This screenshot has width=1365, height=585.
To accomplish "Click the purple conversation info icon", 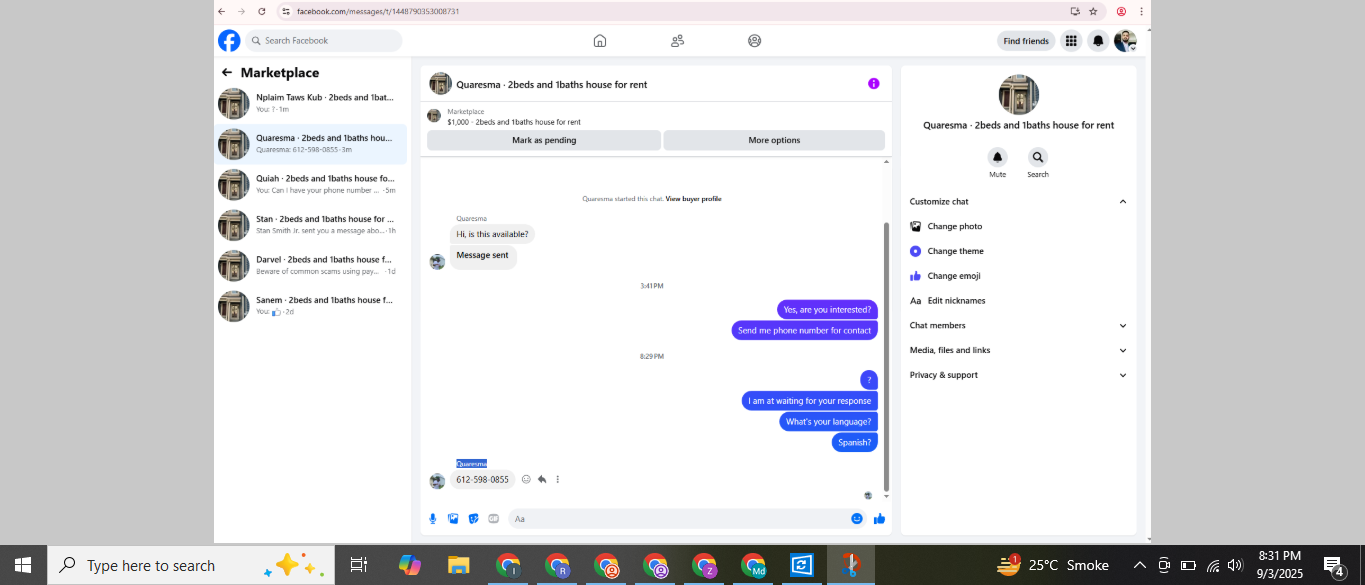I will (x=873, y=84).
